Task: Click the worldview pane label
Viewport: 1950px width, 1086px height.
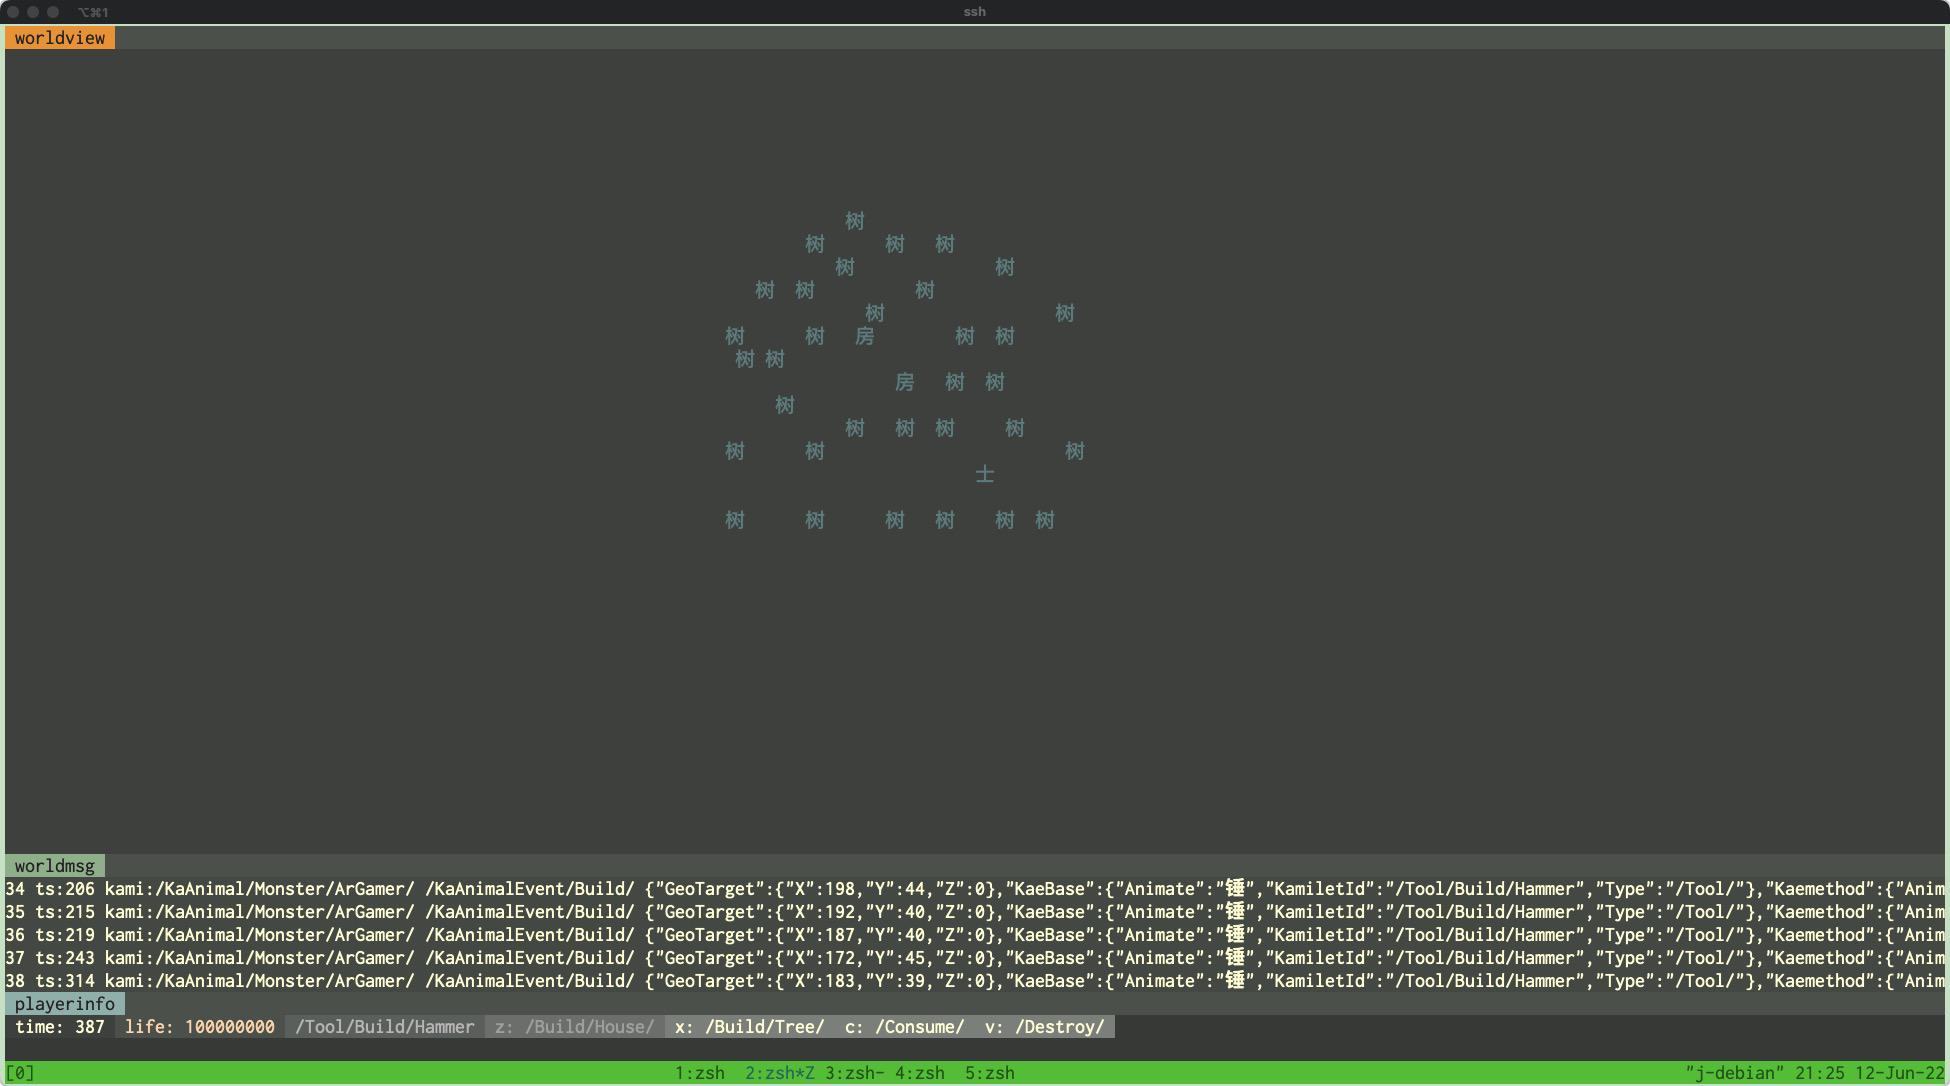Action: click(x=60, y=38)
